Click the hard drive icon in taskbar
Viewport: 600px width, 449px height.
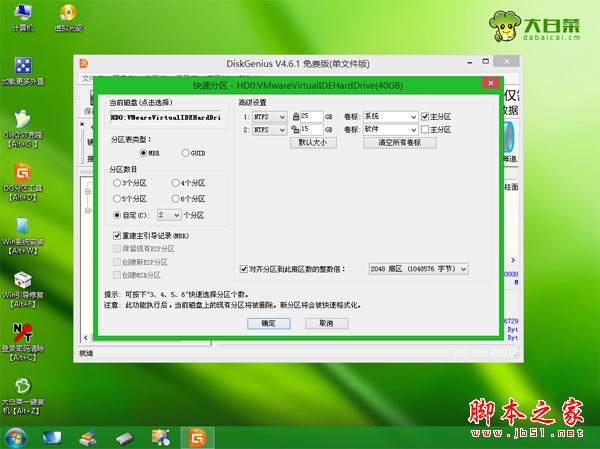(x=125, y=438)
